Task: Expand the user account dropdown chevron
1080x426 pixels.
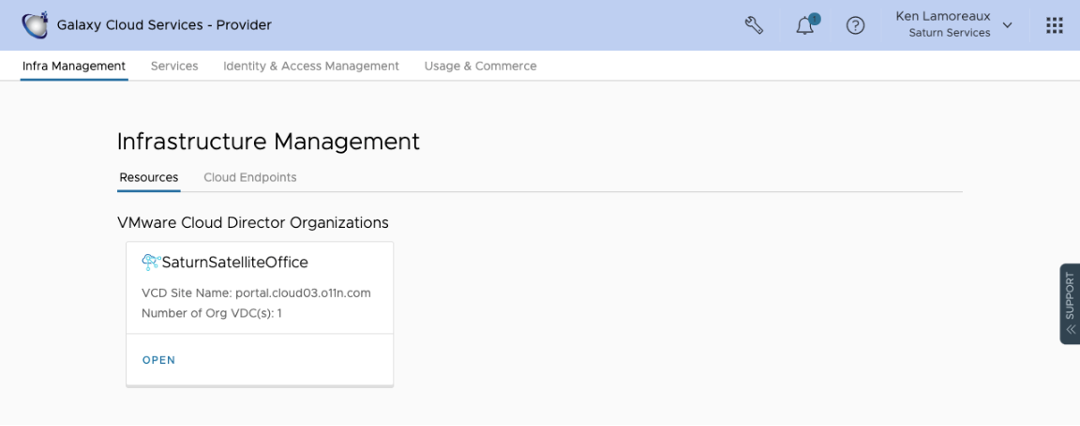Action: 1007,25
